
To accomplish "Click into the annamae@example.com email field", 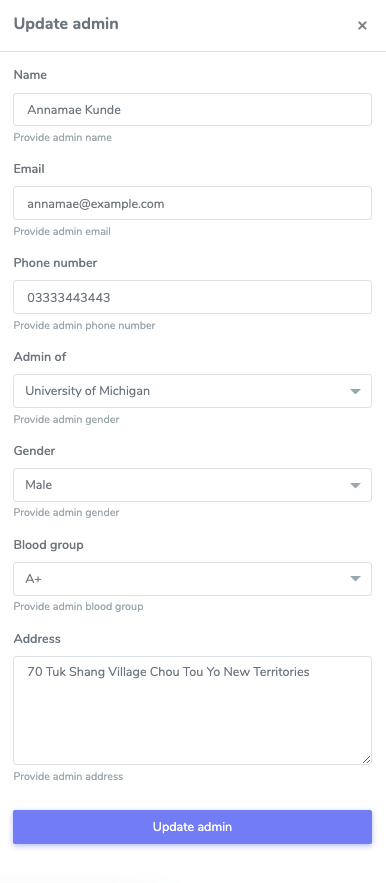I will click(x=192, y=203).
